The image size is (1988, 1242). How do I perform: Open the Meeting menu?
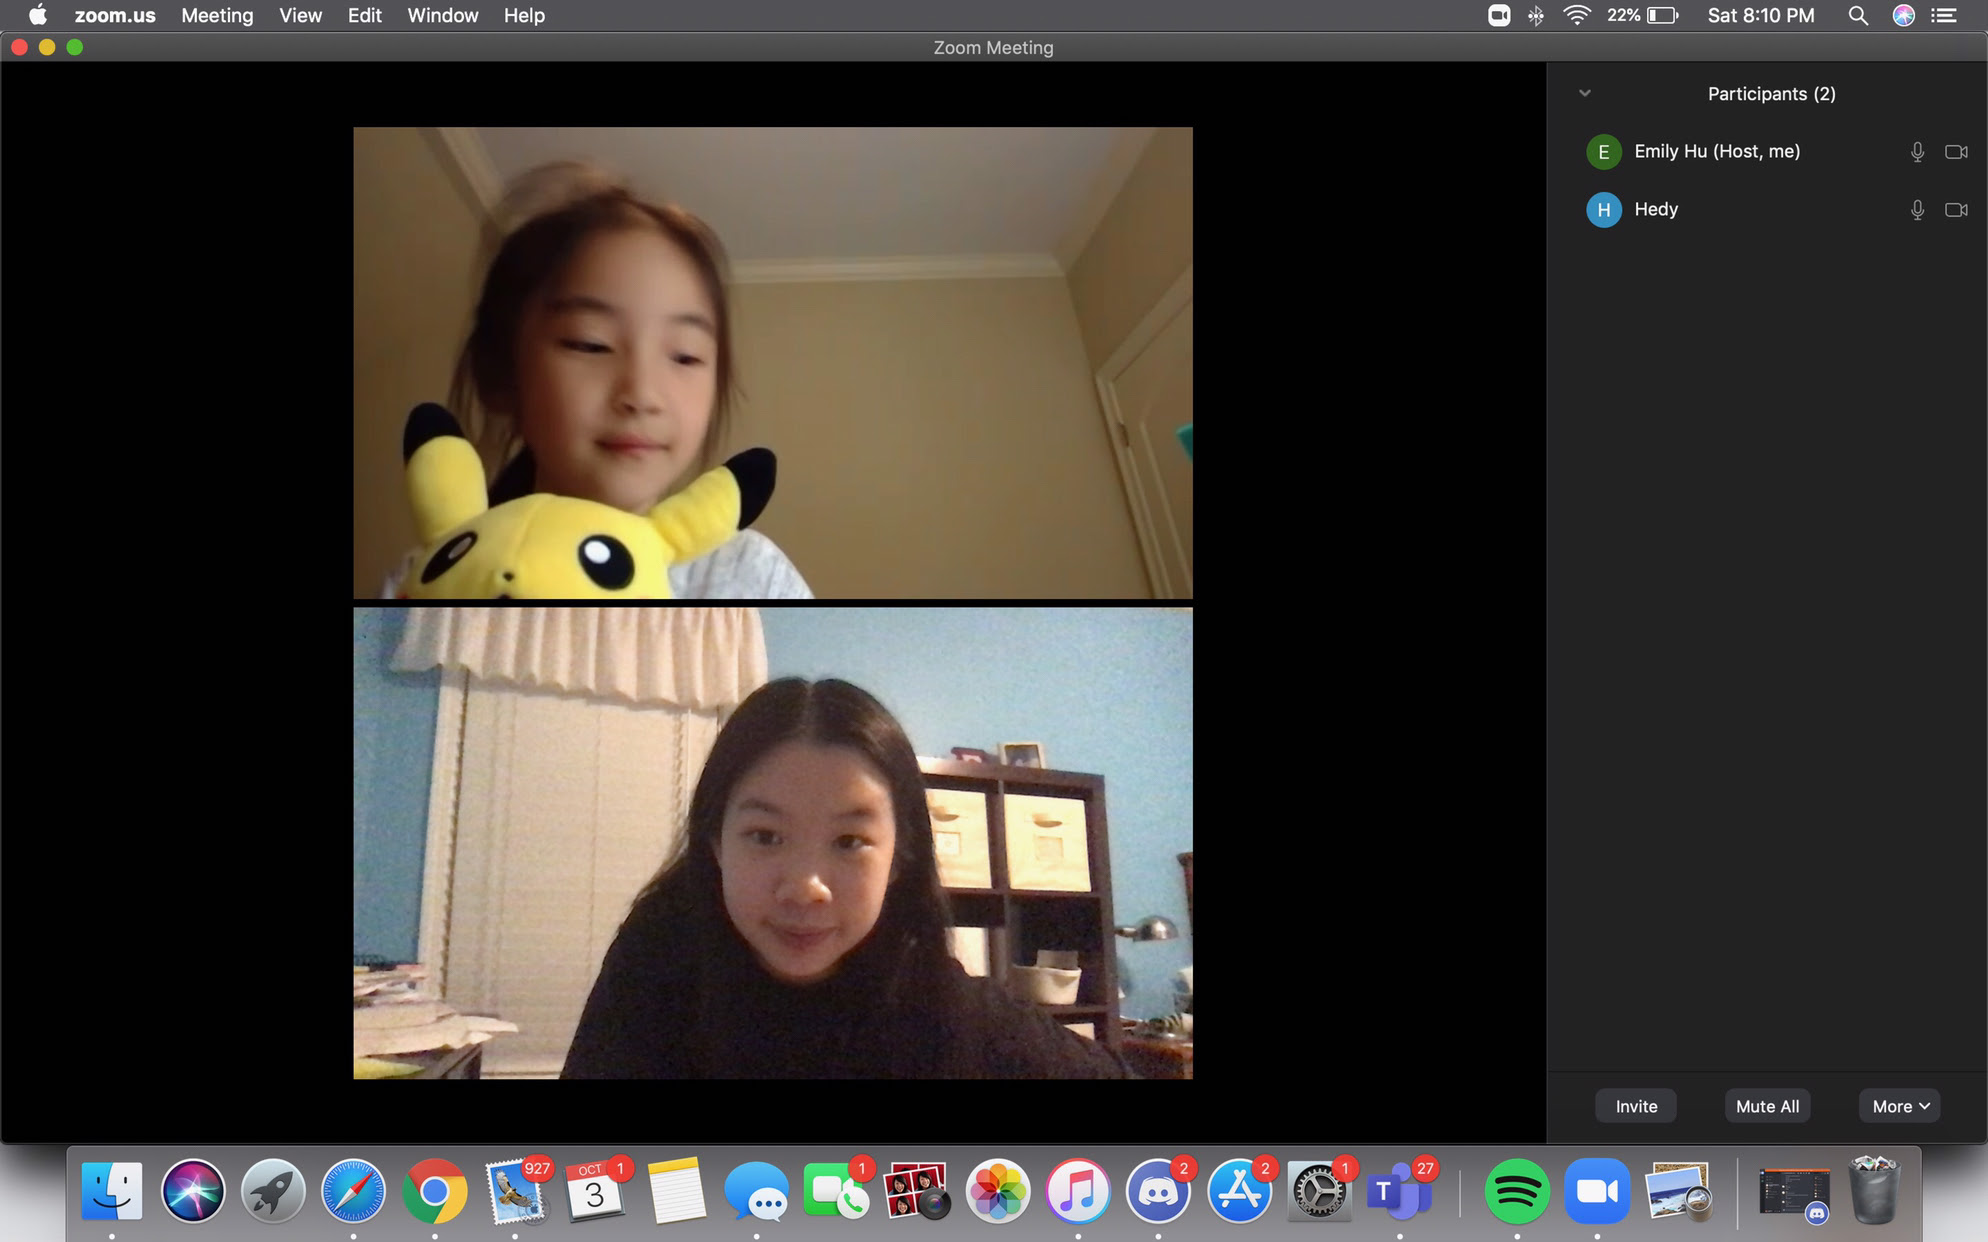click(x=217, y=15)
